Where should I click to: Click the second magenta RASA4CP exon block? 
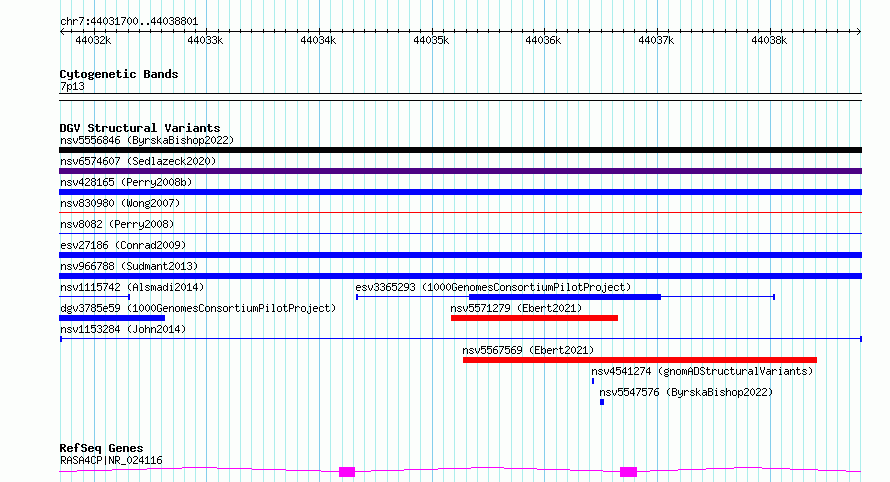(628, 472)
